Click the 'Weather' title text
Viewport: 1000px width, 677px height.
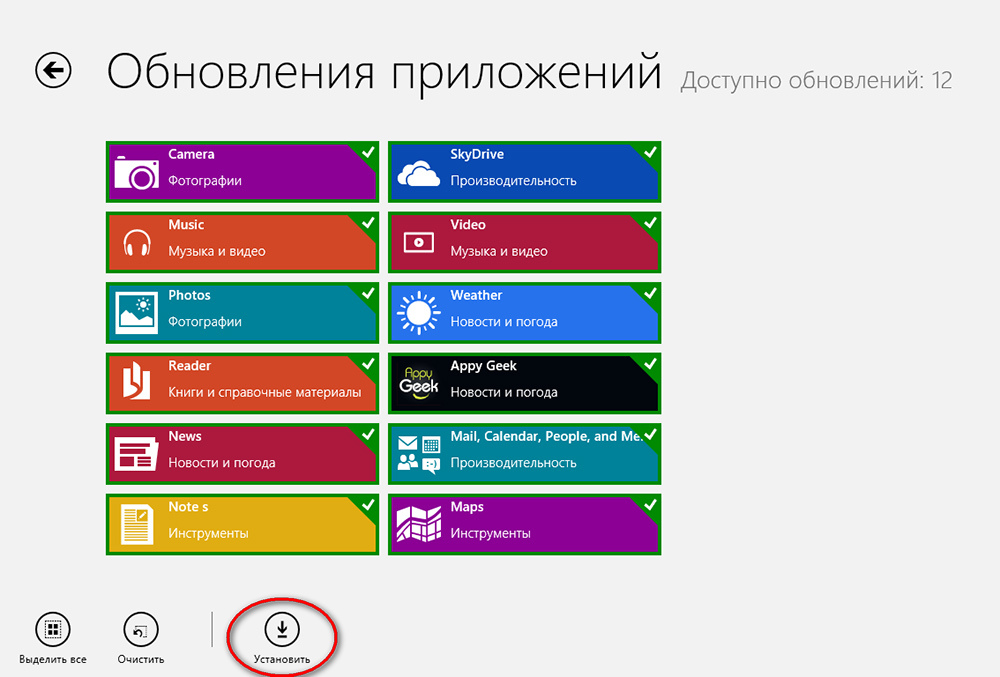click(476, 295)
